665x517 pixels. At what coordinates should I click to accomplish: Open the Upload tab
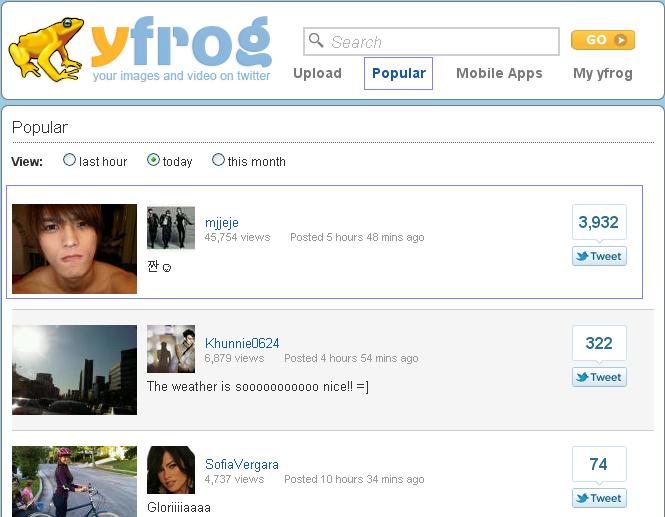[x=317, y=73]
